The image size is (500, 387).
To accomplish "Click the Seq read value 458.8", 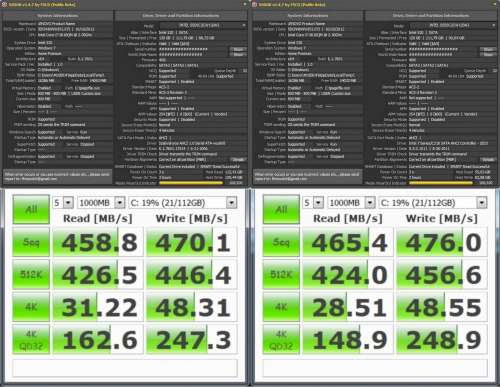I will click(x=98, y=242).
